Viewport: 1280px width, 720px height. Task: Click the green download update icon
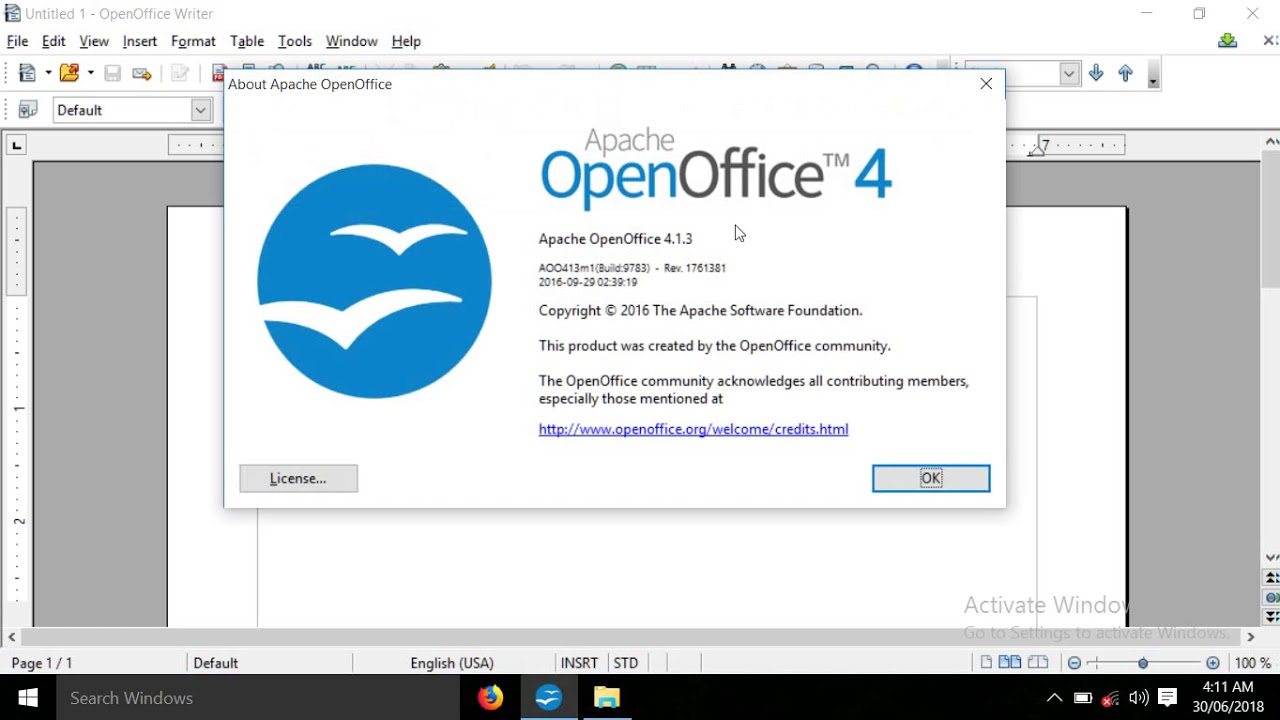coord(1228,41)
